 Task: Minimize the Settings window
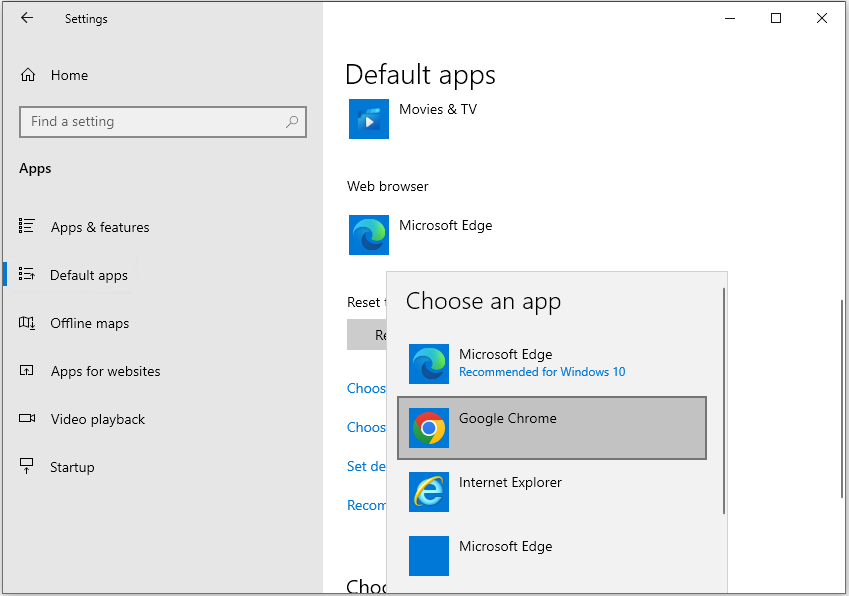[x=730, y=18]
